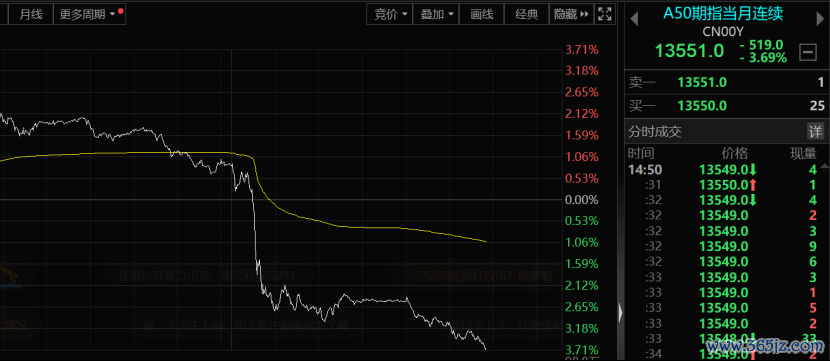Select the 14:50 trade row

click(x=722, y=170)
